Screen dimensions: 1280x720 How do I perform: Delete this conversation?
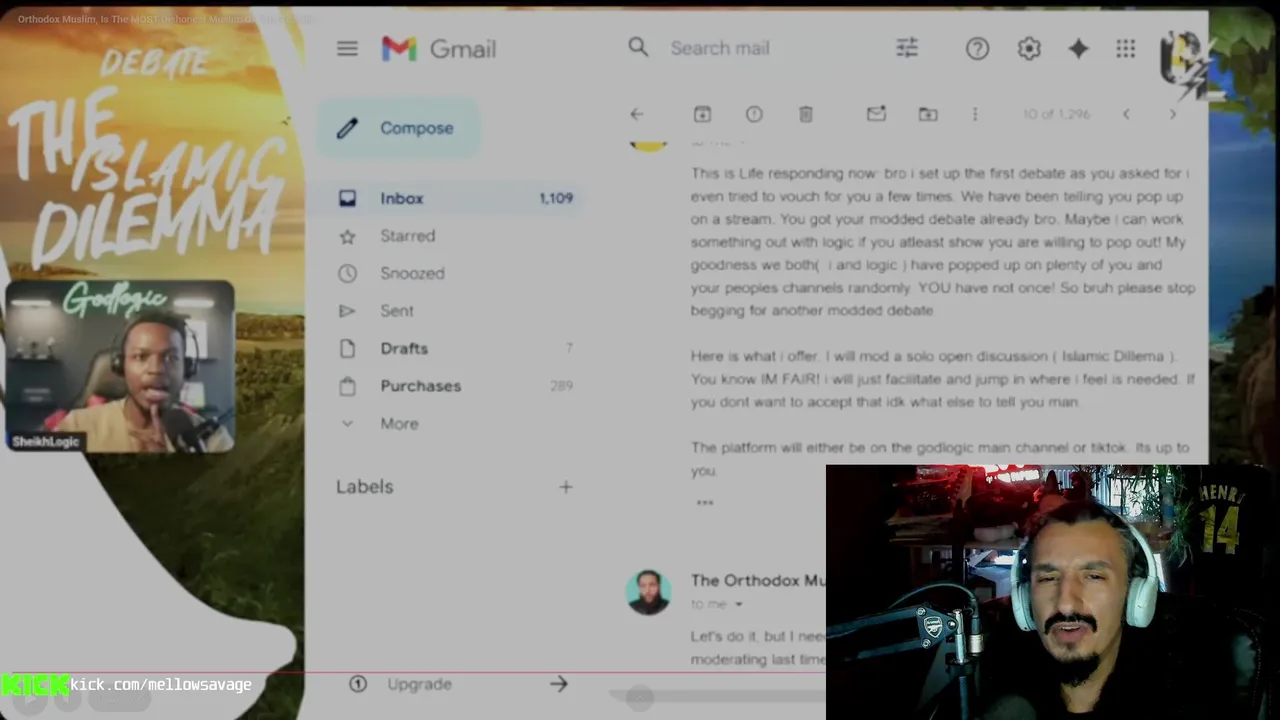[806, 114]
